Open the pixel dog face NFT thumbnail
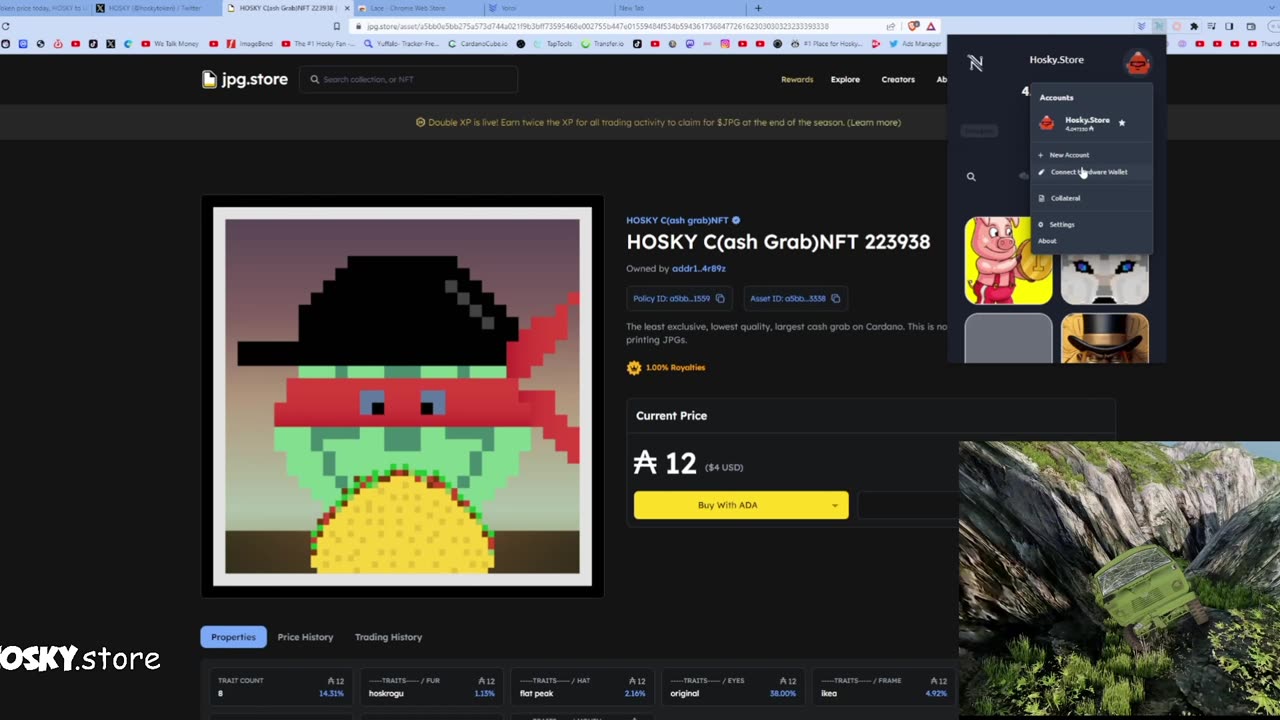This screenshot has width=1280, height=720. 1104,279
